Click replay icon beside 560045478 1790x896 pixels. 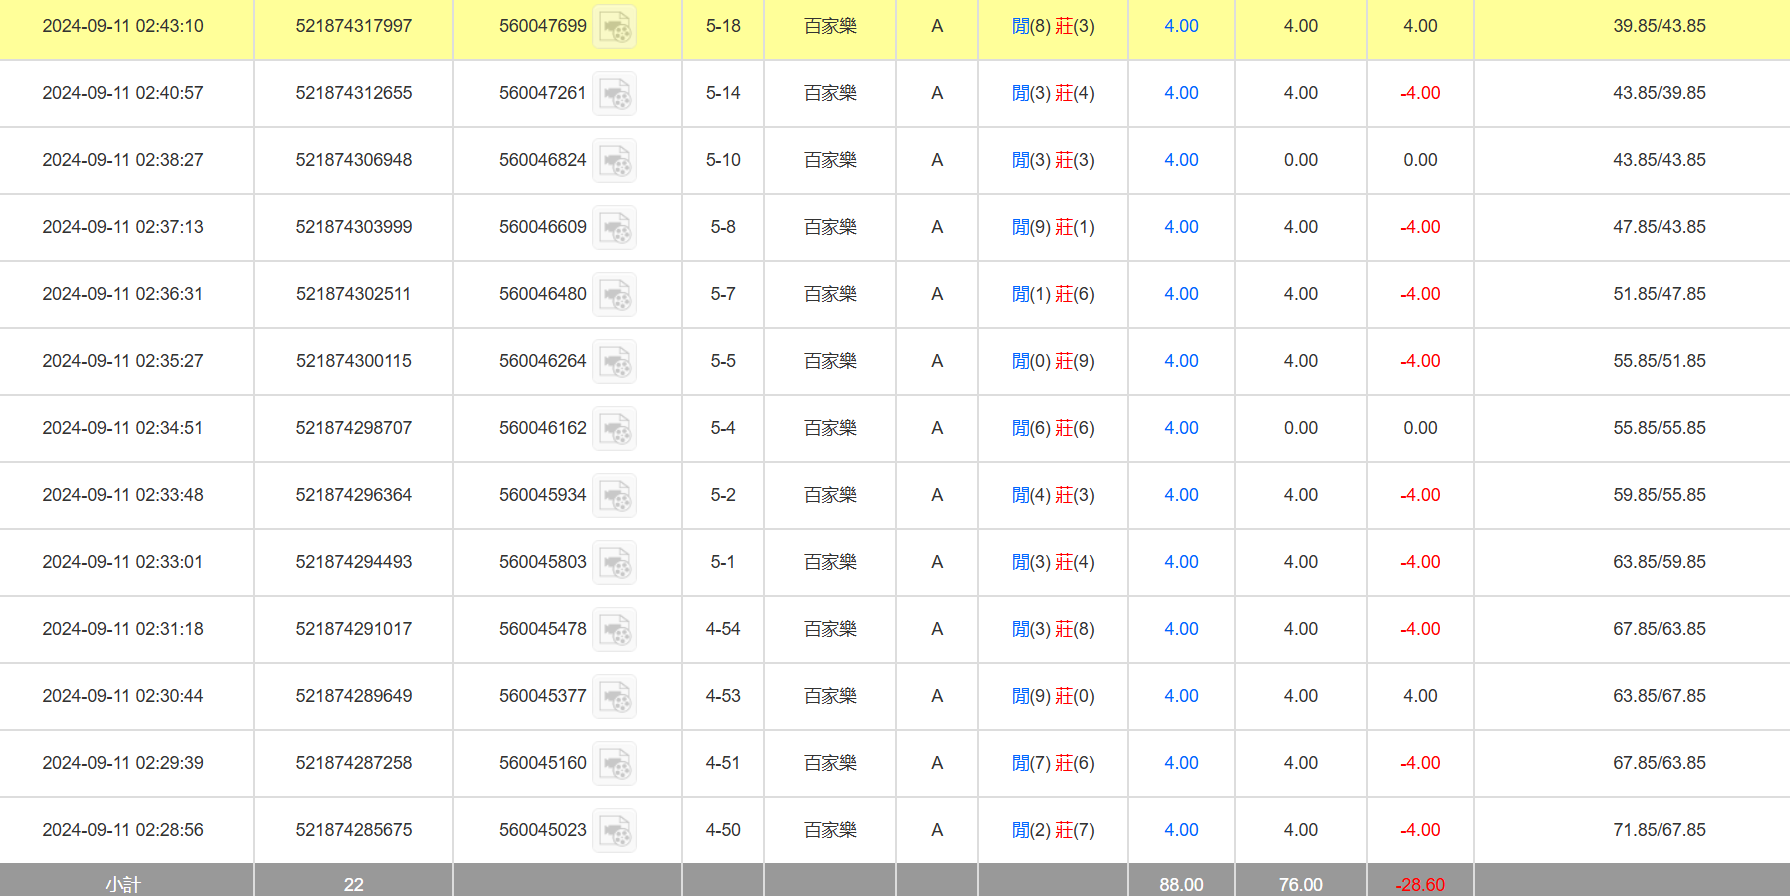614,630
